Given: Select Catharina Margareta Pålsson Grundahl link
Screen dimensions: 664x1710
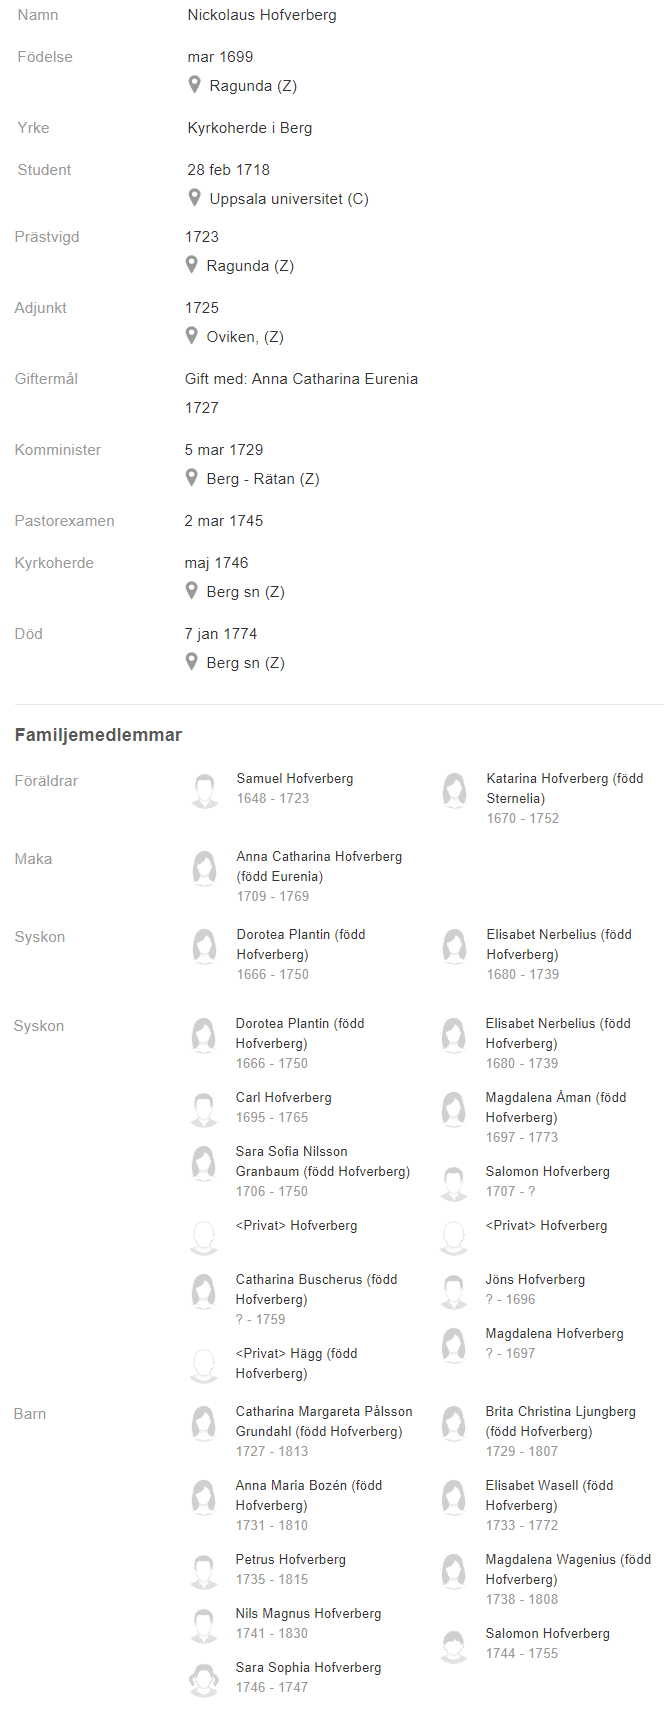Looking at the screenshot, I should [x=324, y=1421].
